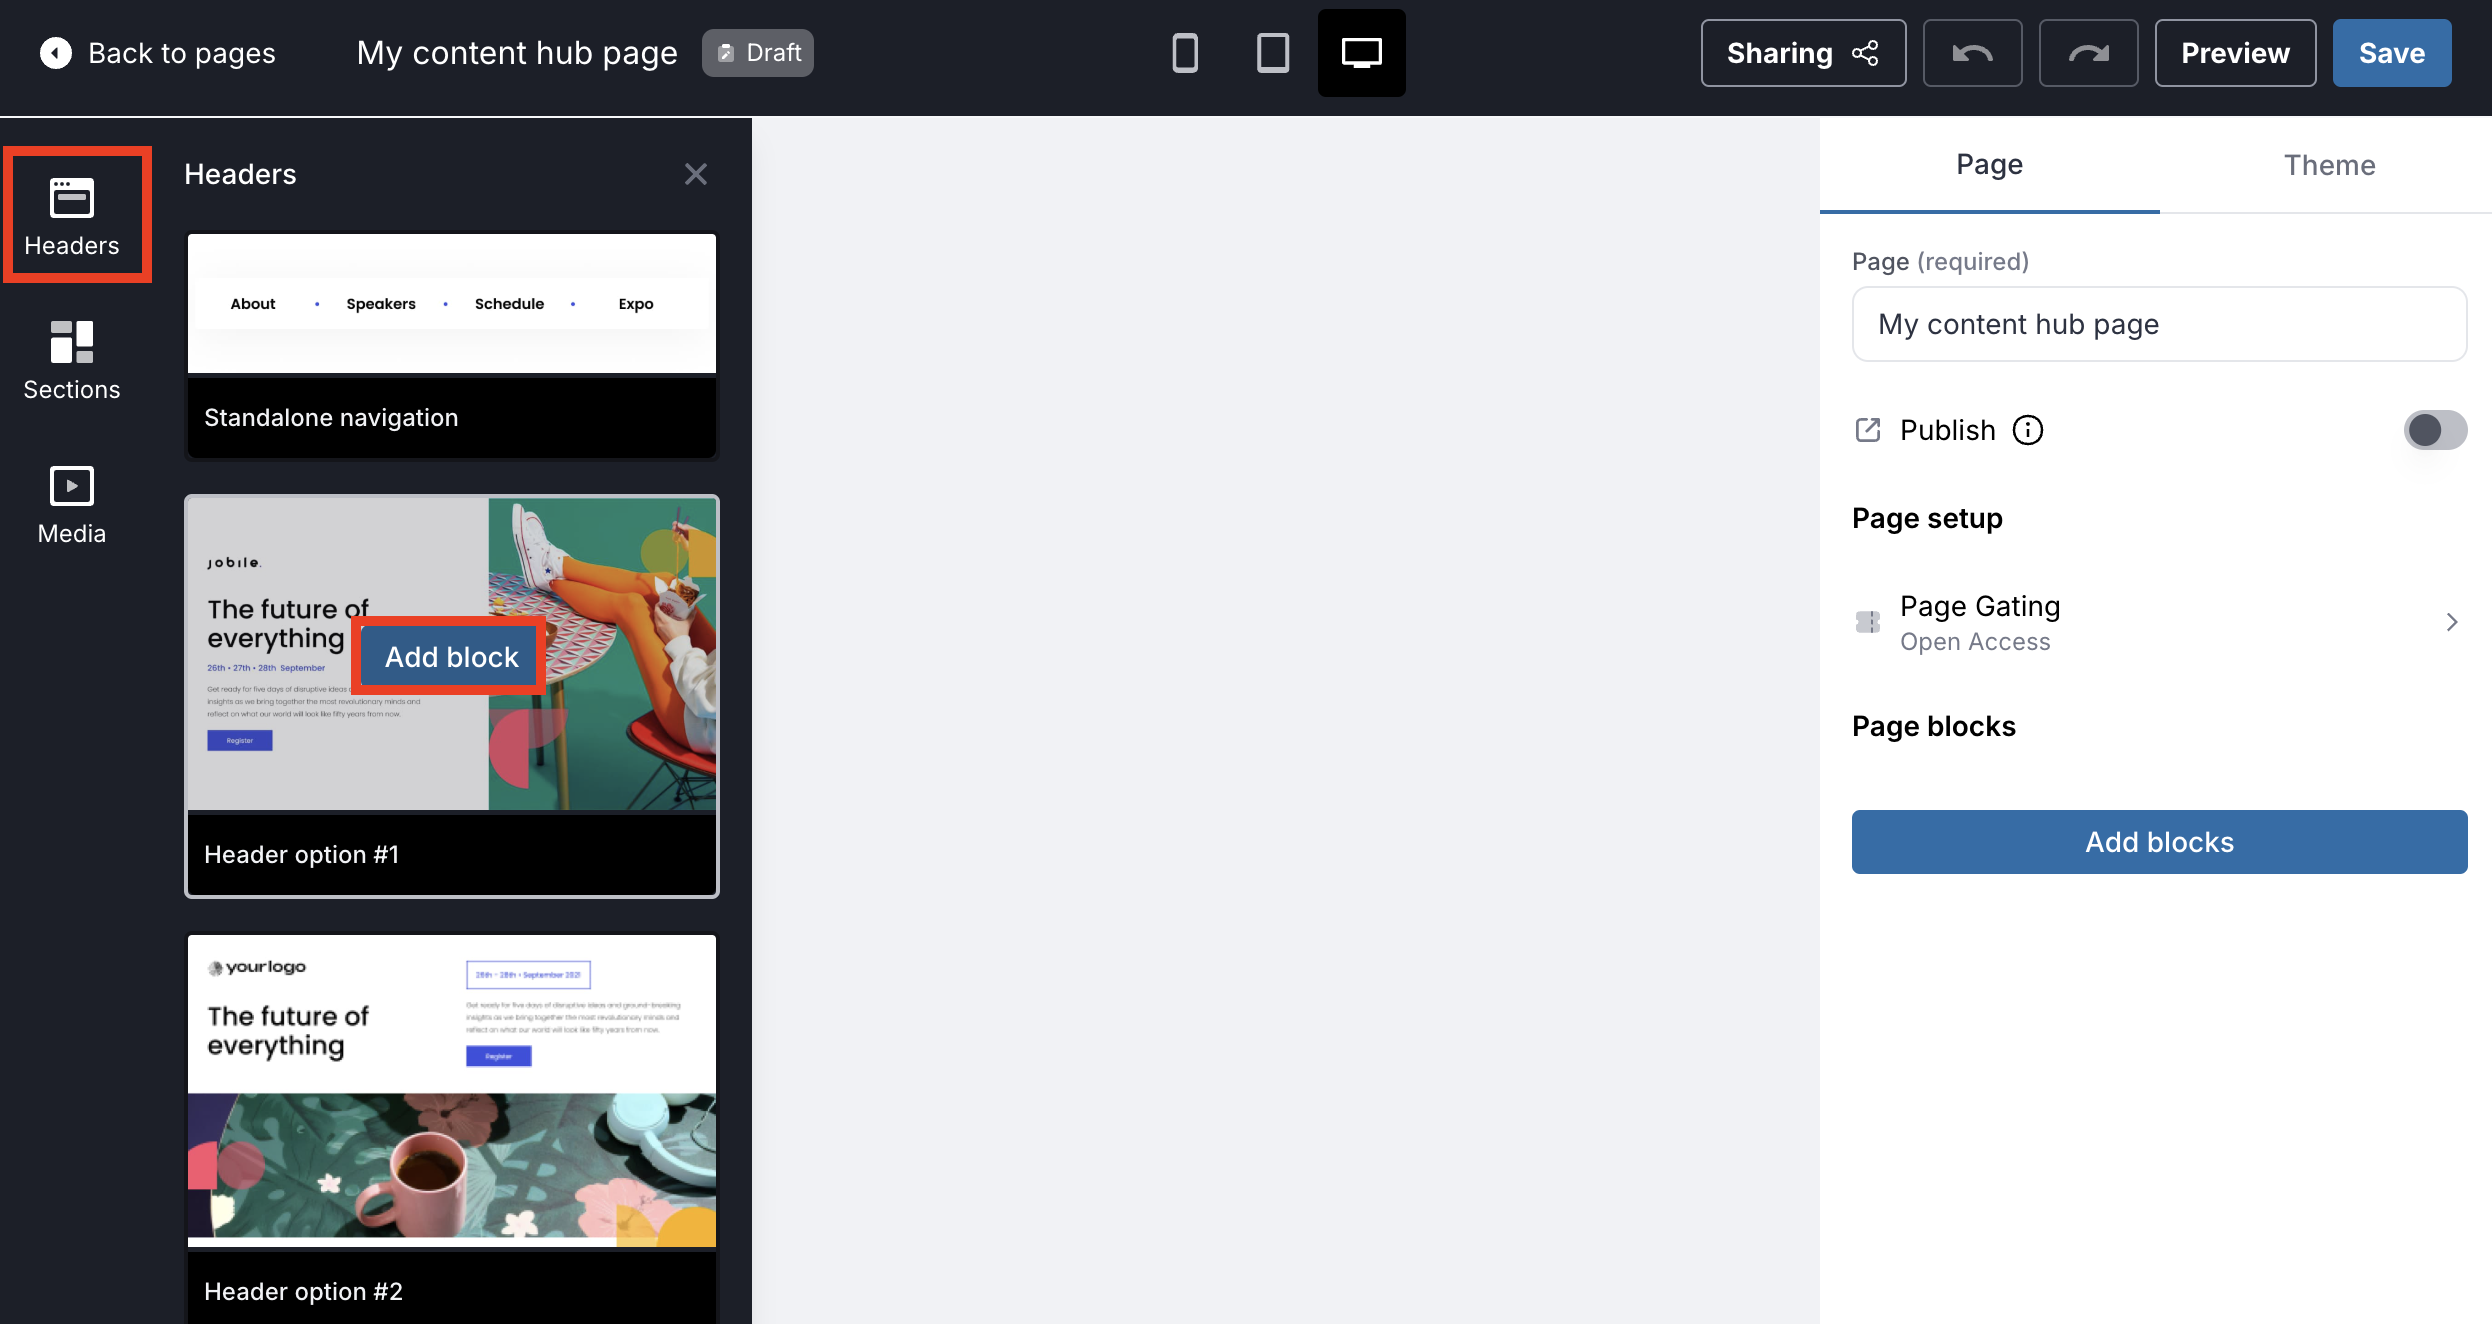Open the Sections panel in sidebar
This screenshot has height=1324, width=2492.
(72, 361)
